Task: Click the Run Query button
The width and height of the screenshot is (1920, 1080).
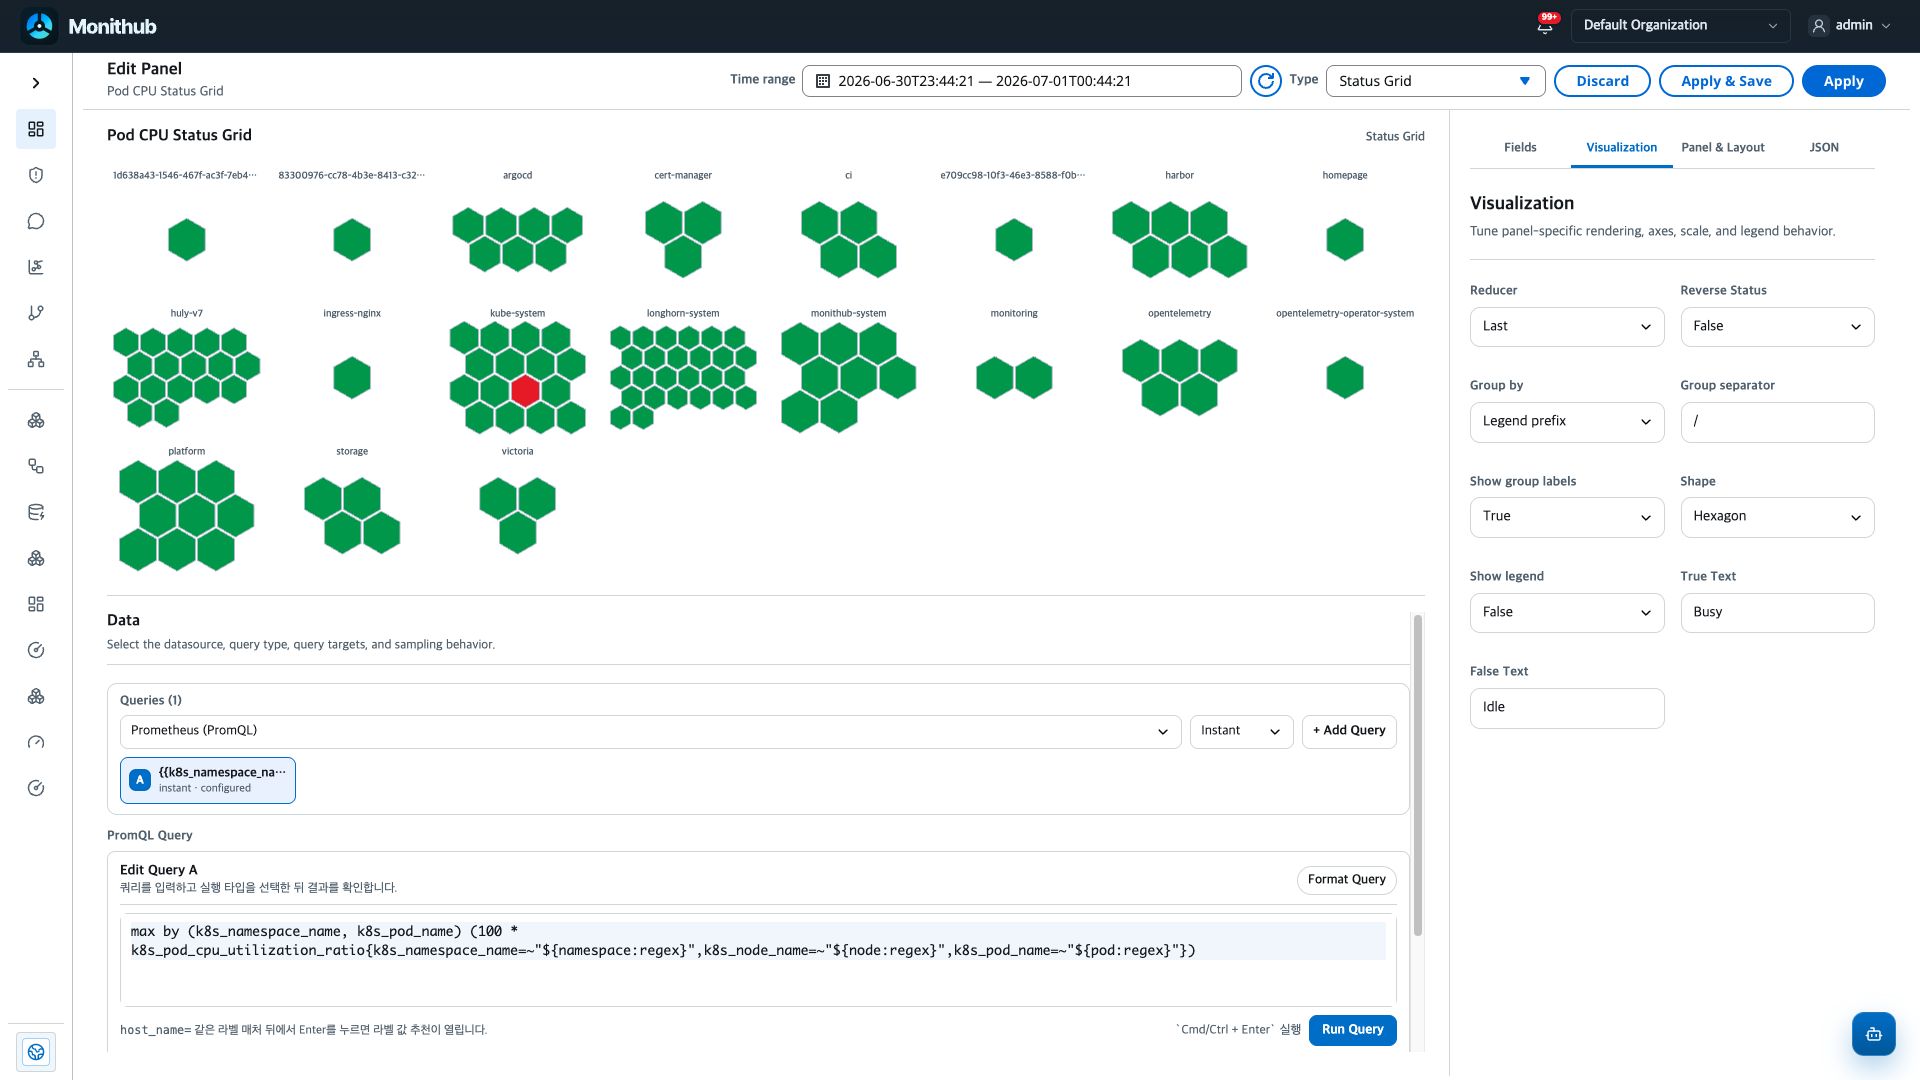Action: [1352, 1030]
